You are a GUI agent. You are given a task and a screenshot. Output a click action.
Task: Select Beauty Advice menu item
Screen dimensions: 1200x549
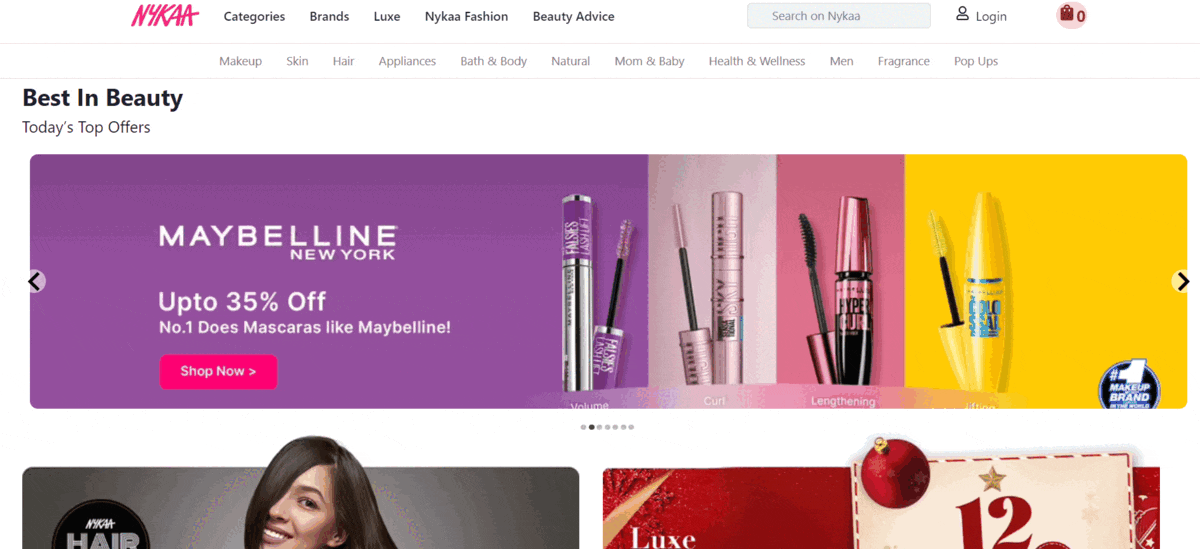(x=573, y=17)
